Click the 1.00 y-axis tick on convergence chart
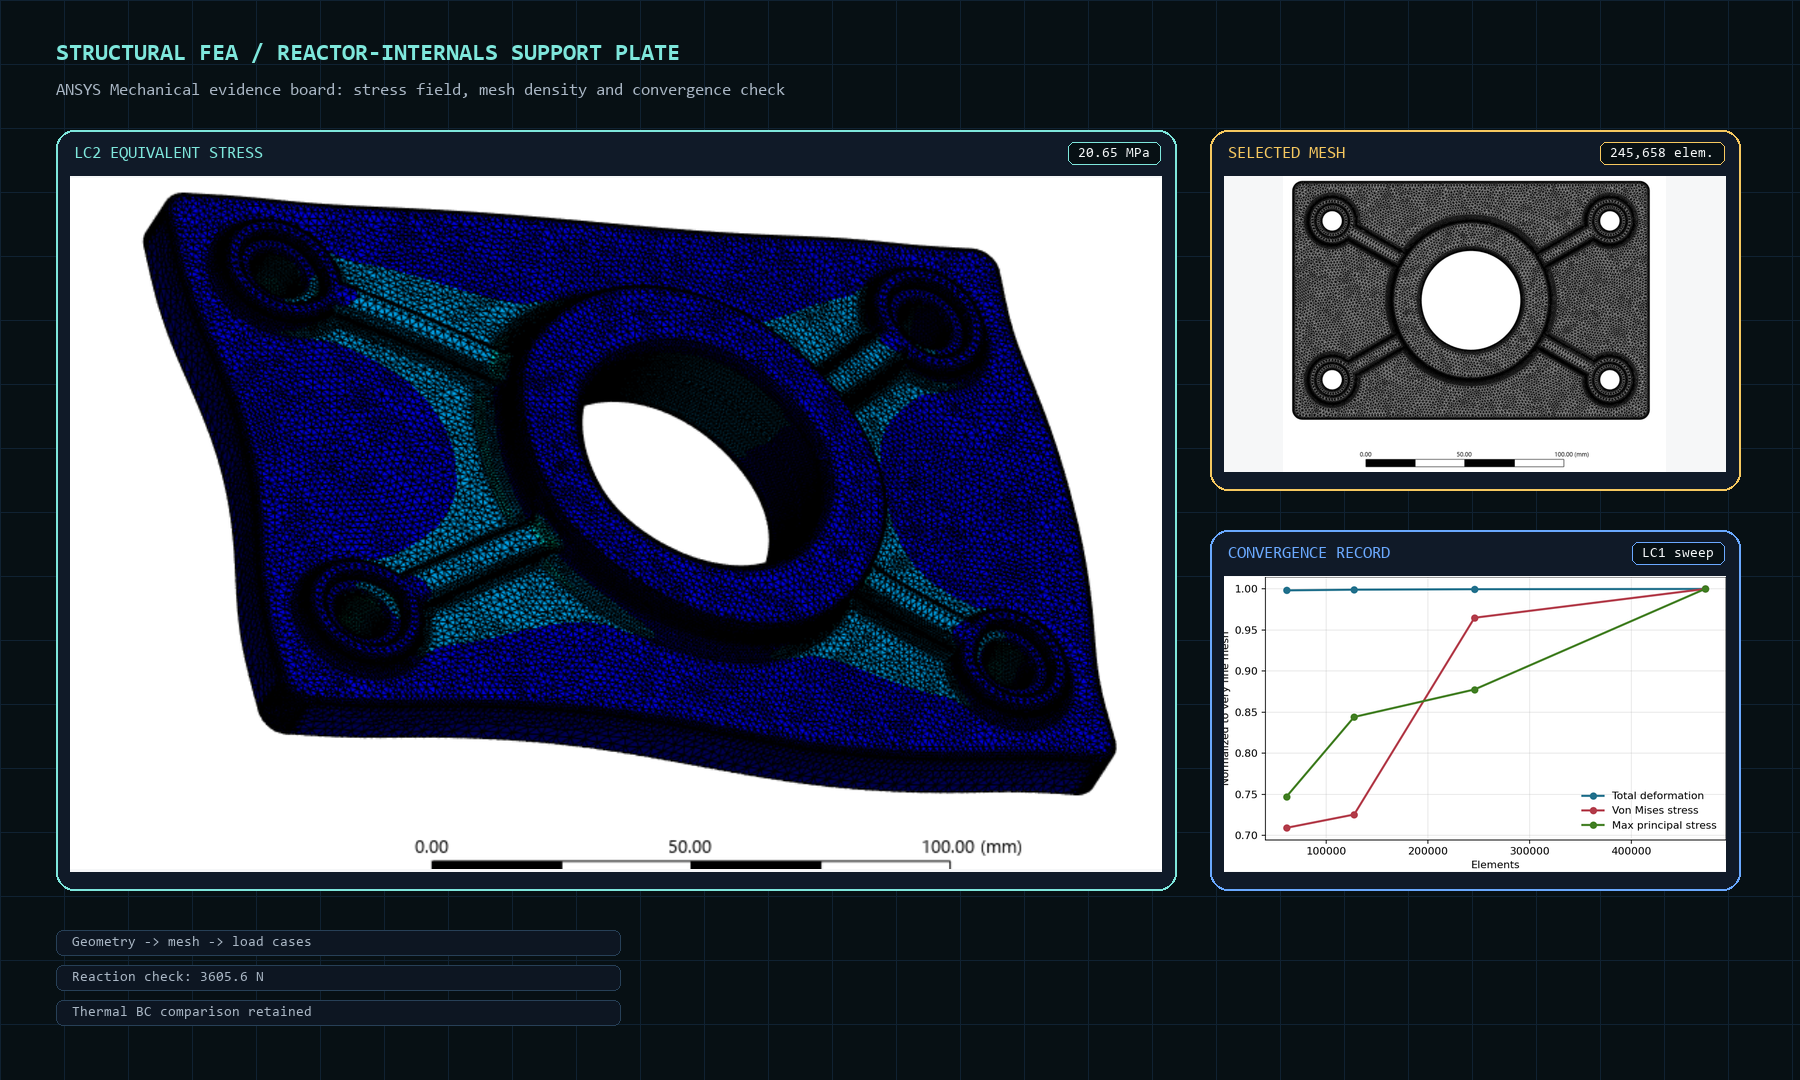1800x1080 pixels. (1246, 589)
